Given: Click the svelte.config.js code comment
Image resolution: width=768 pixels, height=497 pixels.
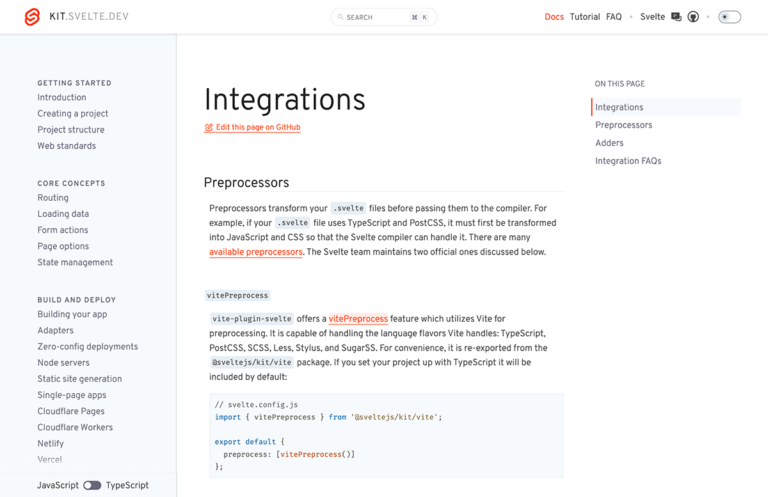Looking at the screenshot, I should (x=256, y=405).
